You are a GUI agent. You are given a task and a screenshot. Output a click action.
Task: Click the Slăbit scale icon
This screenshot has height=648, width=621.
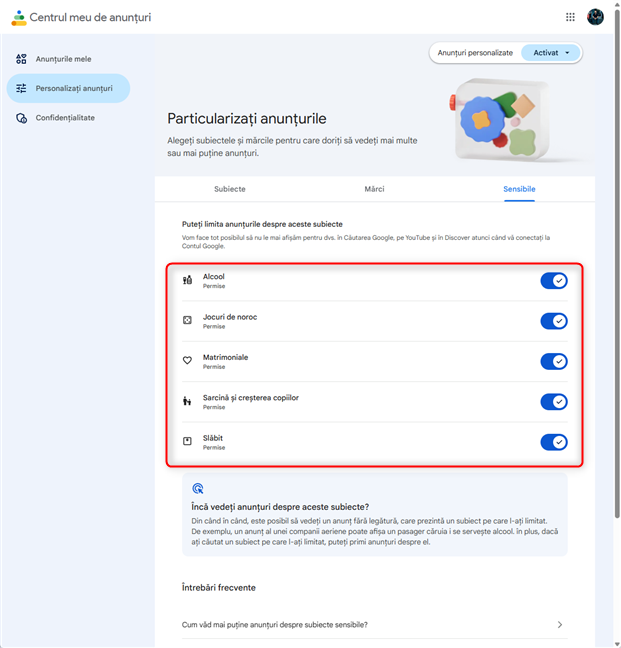pos(187,442)
